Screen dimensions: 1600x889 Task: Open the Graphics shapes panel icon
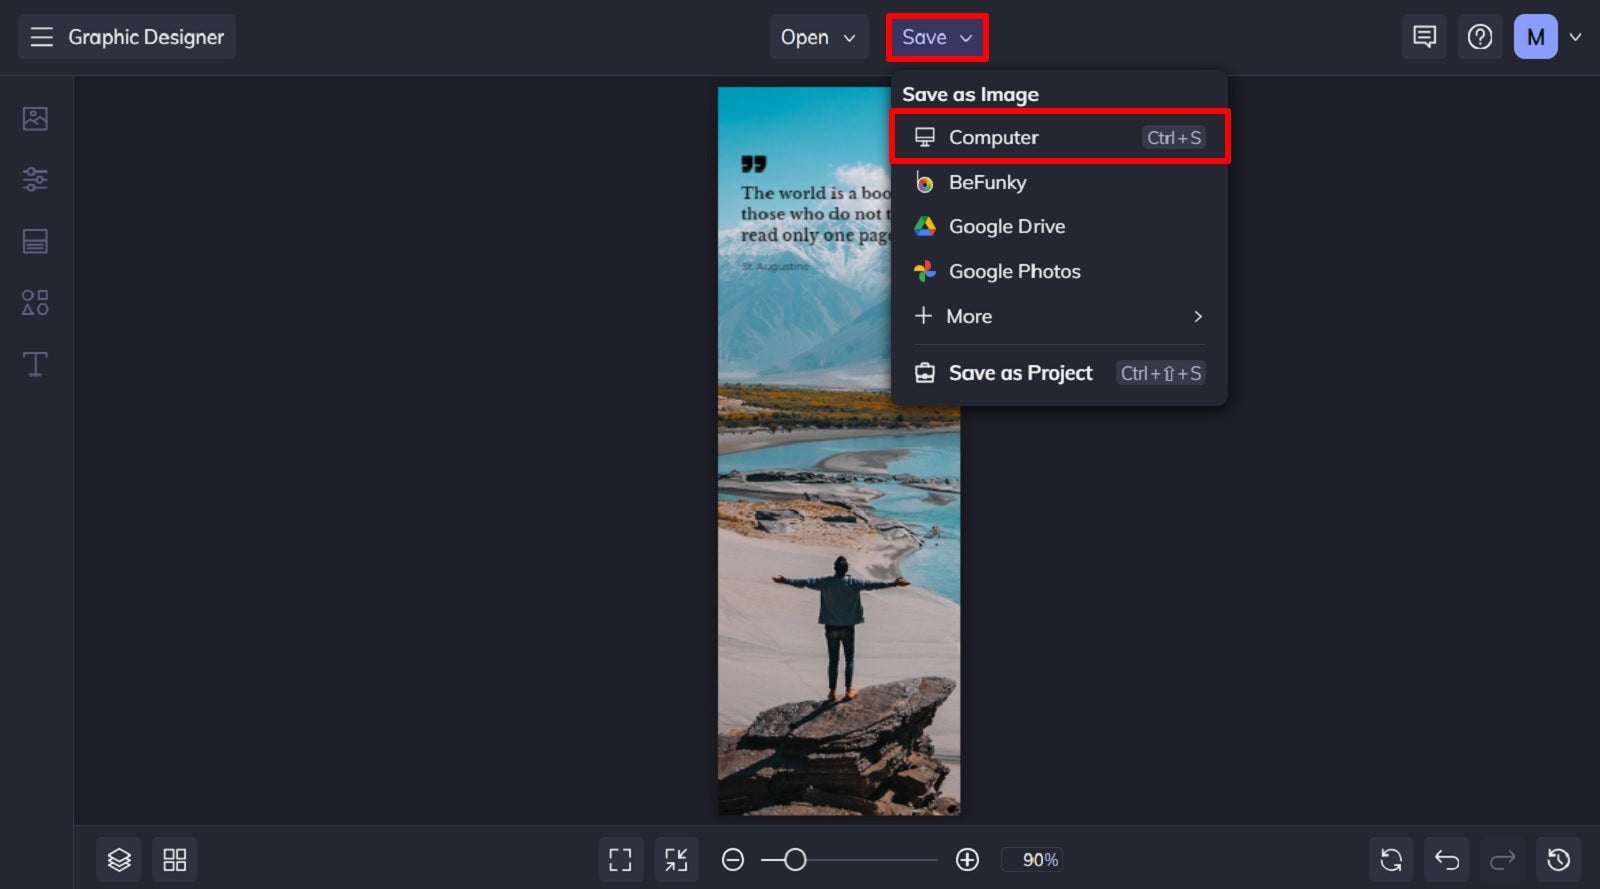[x=35, y=302]
